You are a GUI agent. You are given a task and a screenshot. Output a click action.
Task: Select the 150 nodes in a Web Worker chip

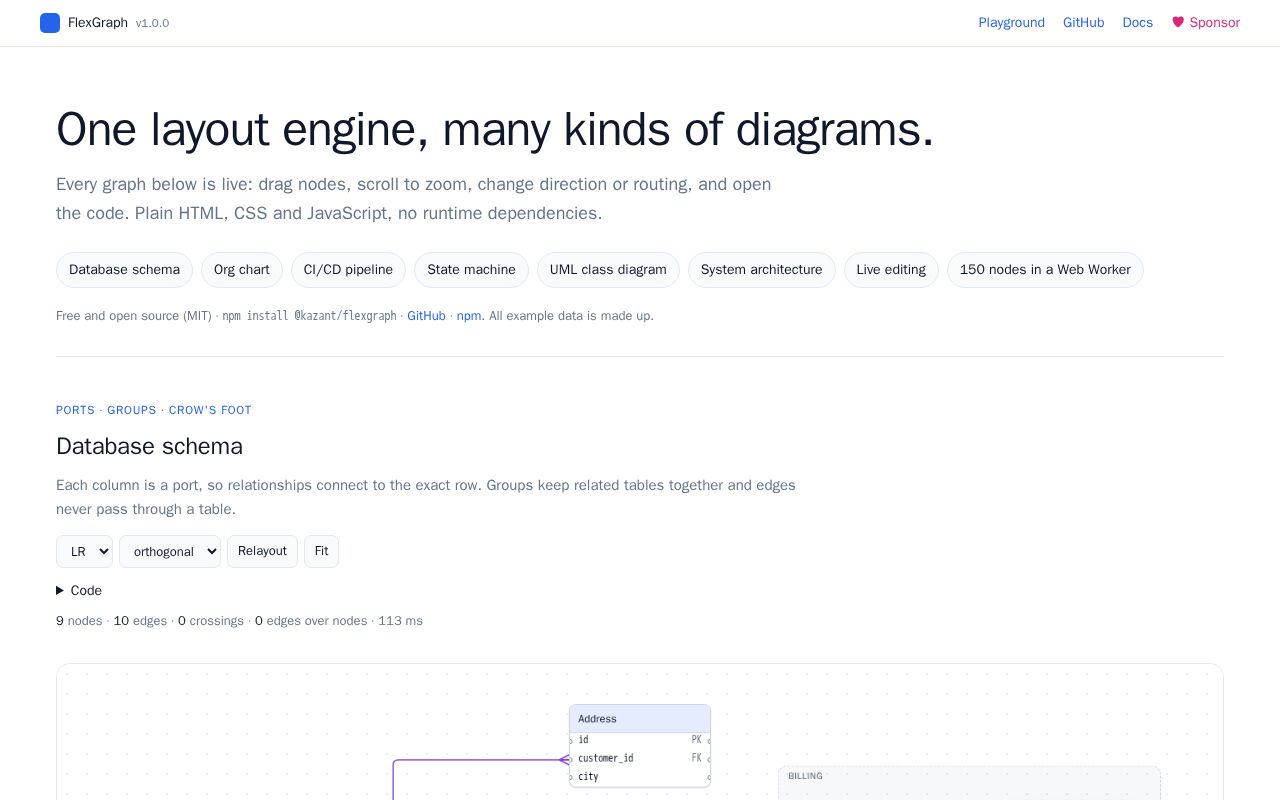click(x=1045, y=270)
